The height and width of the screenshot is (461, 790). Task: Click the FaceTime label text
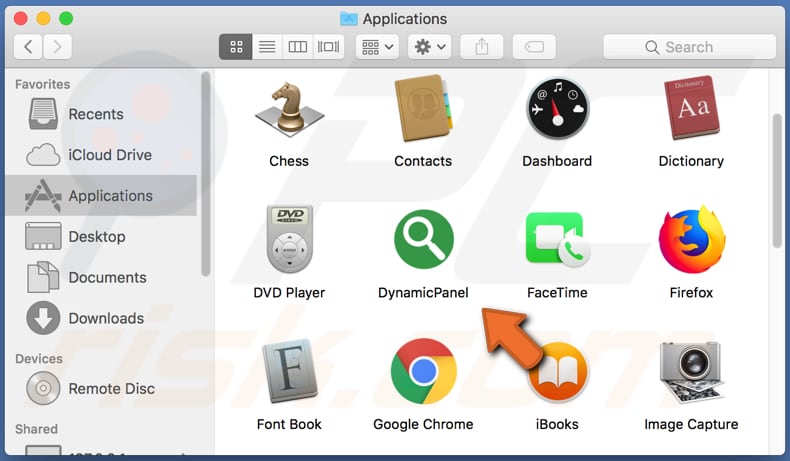click(557, 293)
